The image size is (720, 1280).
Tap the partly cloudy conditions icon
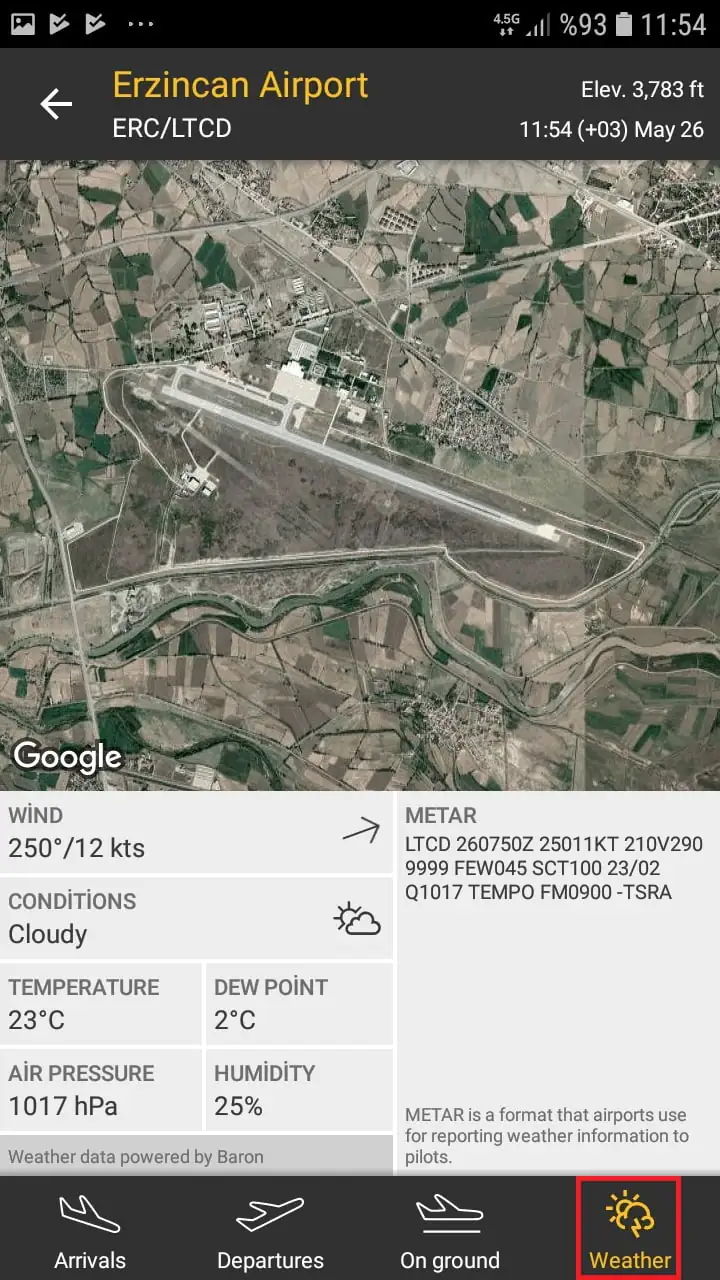pyautogui.click(x=357, y=918)
